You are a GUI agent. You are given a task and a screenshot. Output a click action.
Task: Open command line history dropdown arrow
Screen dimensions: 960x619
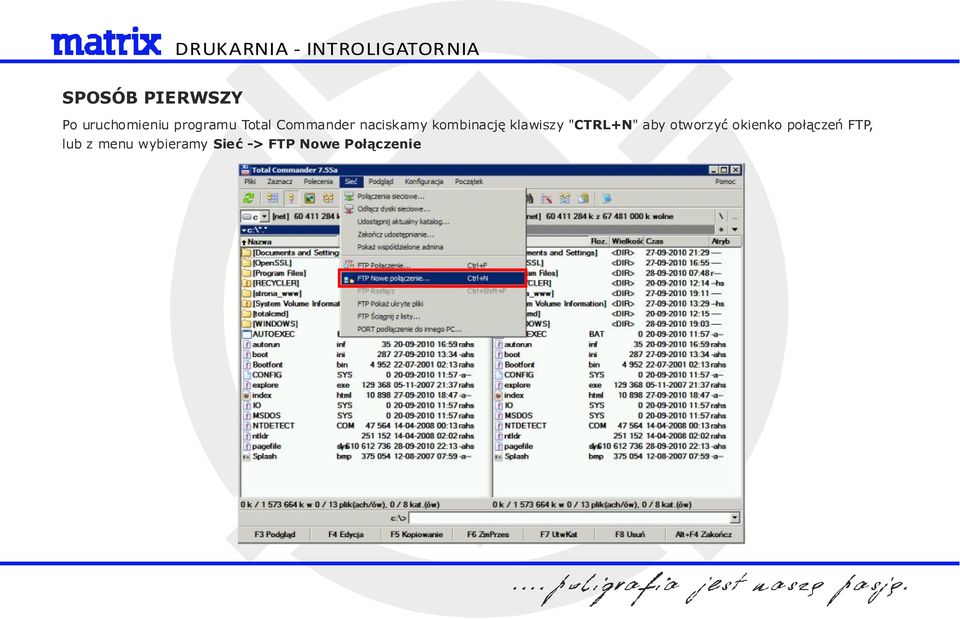click(734, 518)
